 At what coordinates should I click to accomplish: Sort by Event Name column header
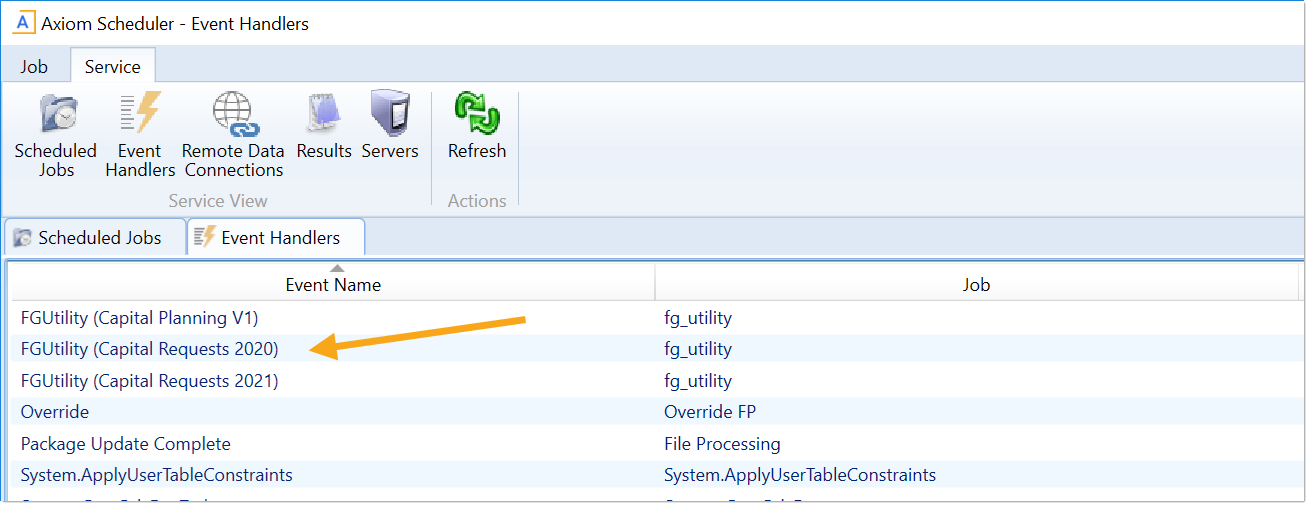pos(333,285)
